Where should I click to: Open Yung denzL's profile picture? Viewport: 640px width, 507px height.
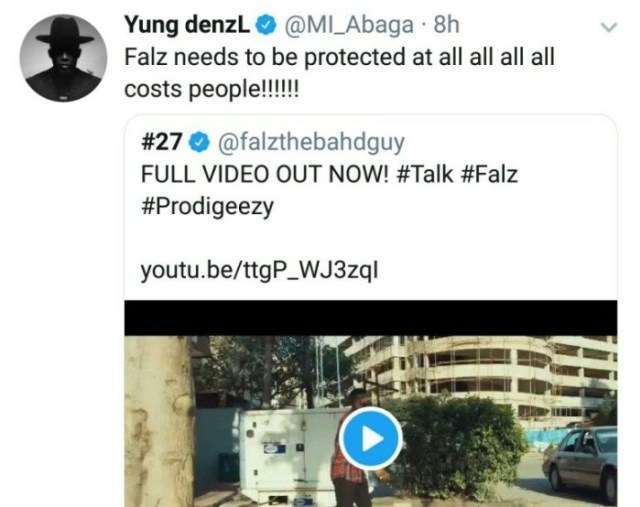click(64, 58)
